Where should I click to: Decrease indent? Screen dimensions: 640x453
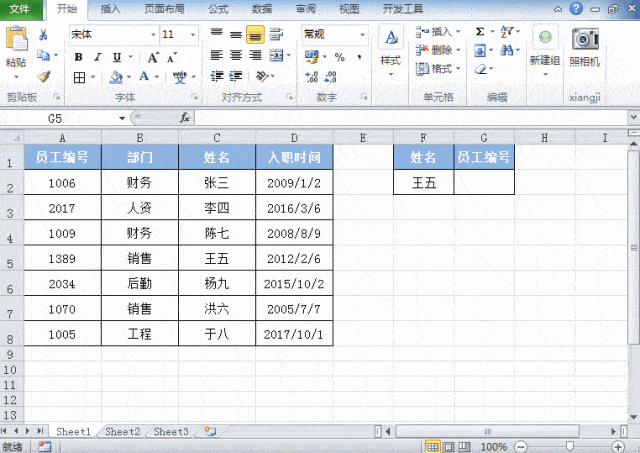click(216, 76)
